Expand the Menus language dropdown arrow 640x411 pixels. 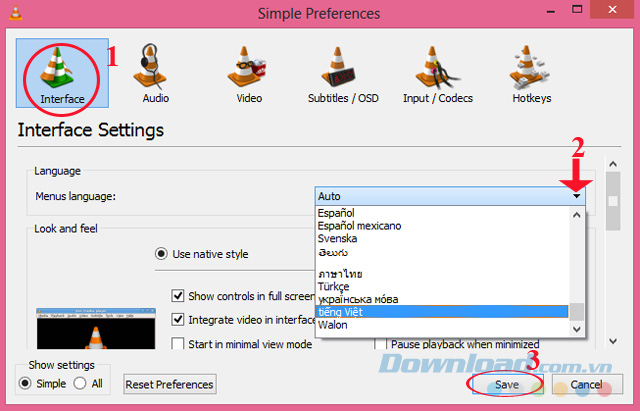coord(577,197)
